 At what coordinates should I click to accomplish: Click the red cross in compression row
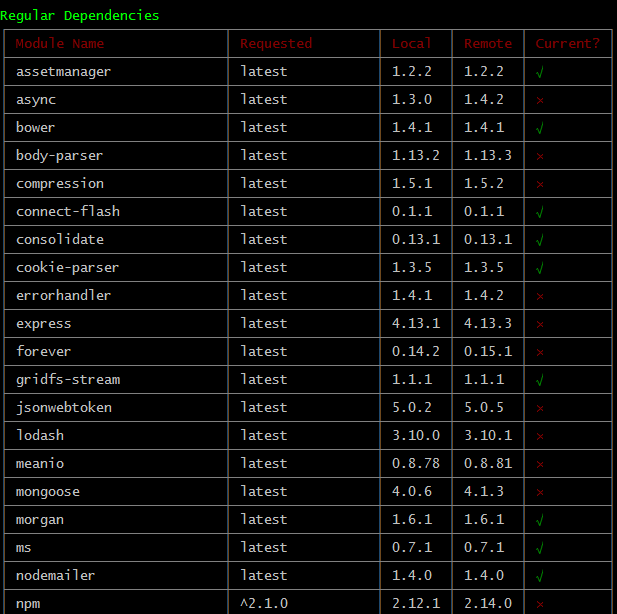540,185
